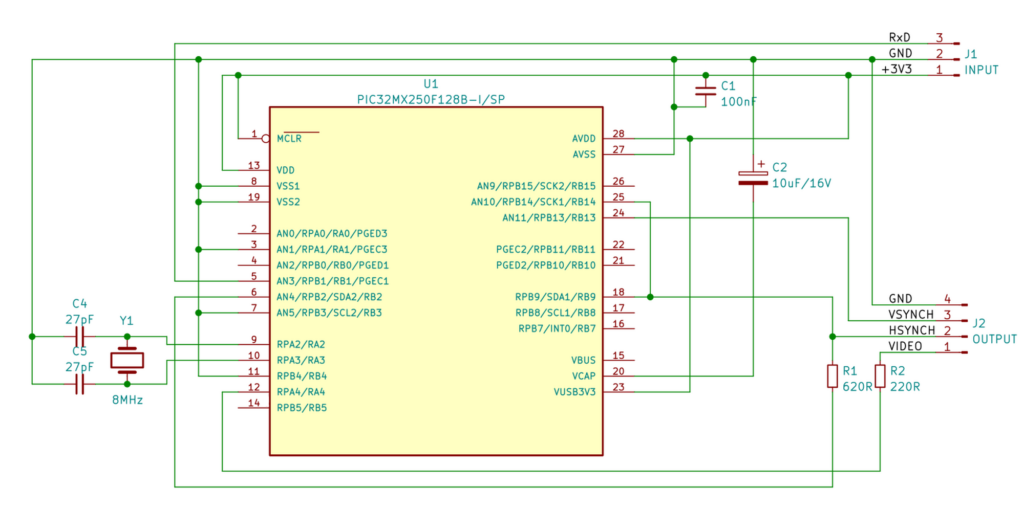Select the C1 100nF capacitor symbol
Viewport: 1024px width, 532px height.
[705, 95]
